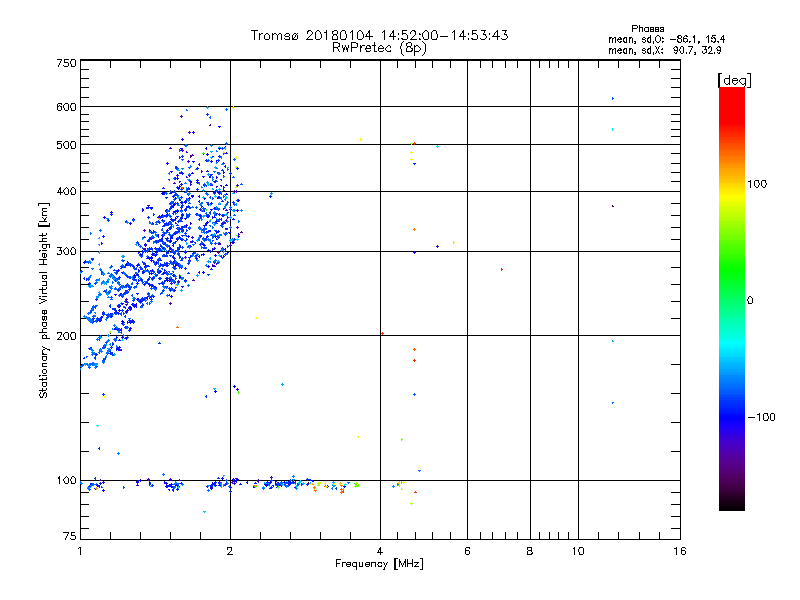The image size is (800, 600).
Task: Click the 'mean, sd,O: -86.1, 15.4' text
Action: 666,39
